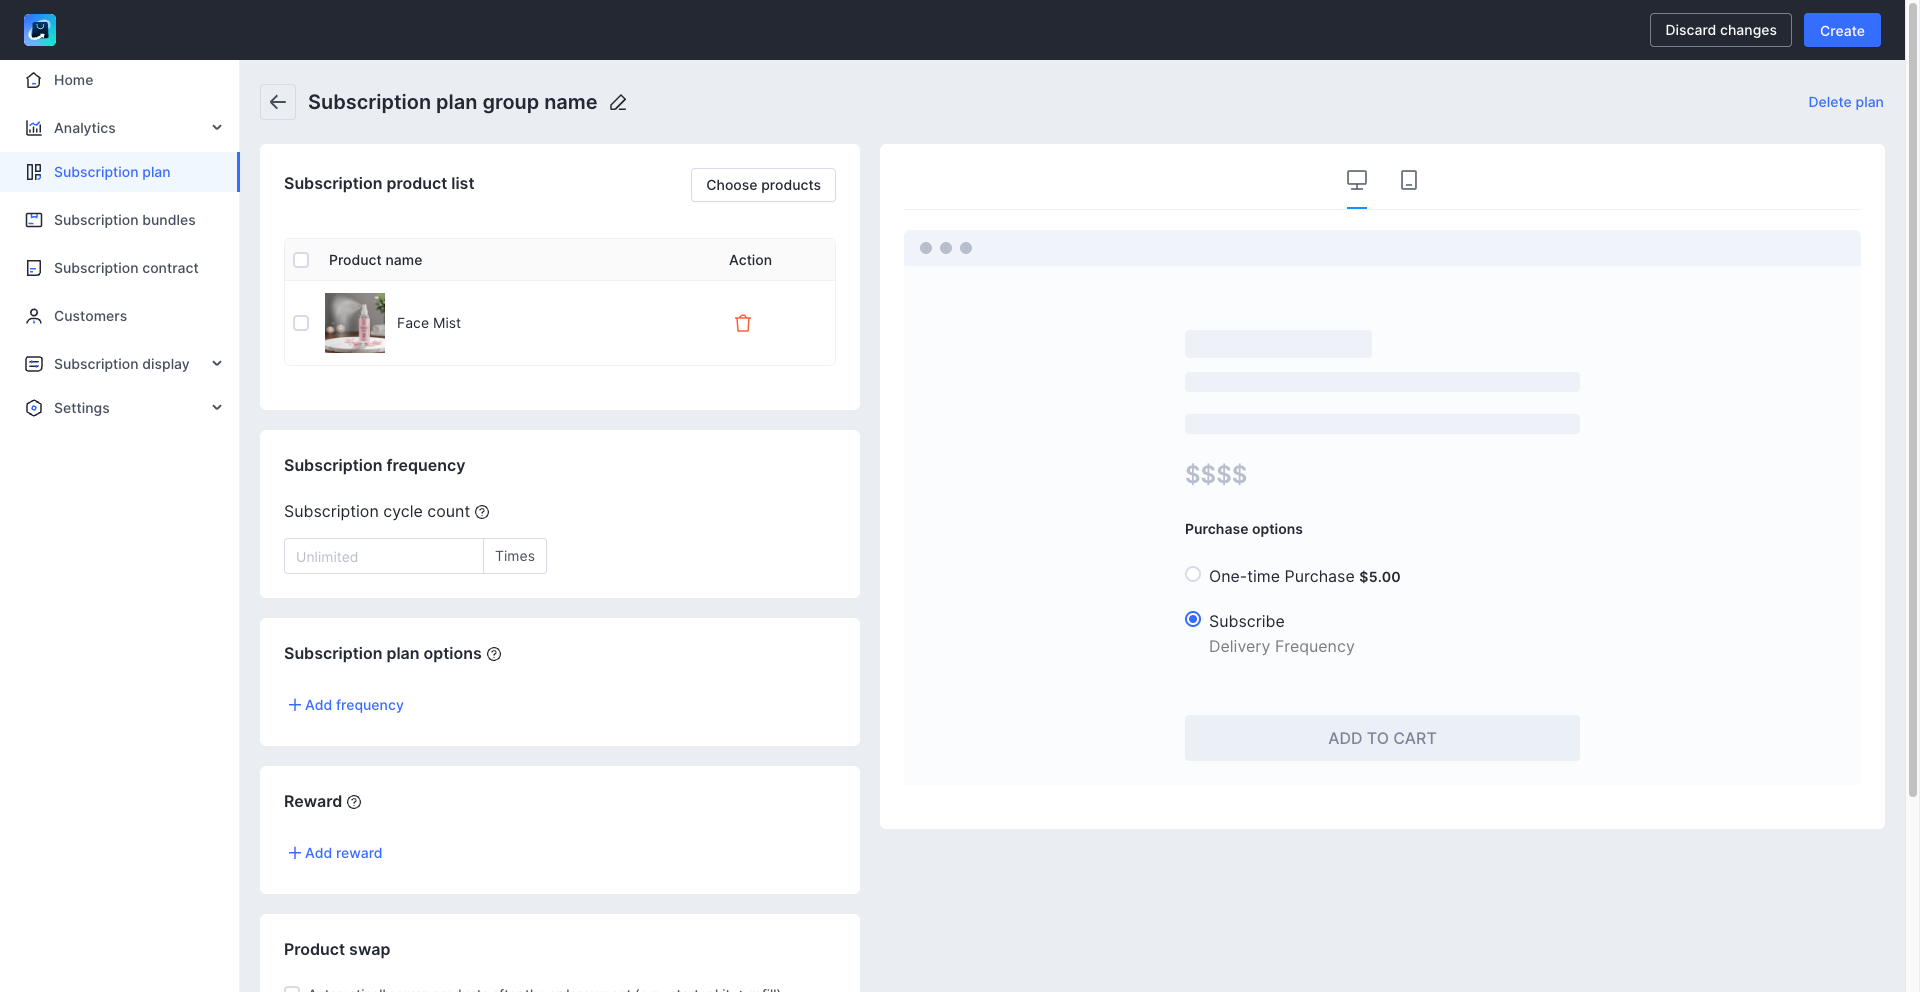1920x992 pixels.
Task: Check the Face Mist product checkbox
Action: point(301,323)
